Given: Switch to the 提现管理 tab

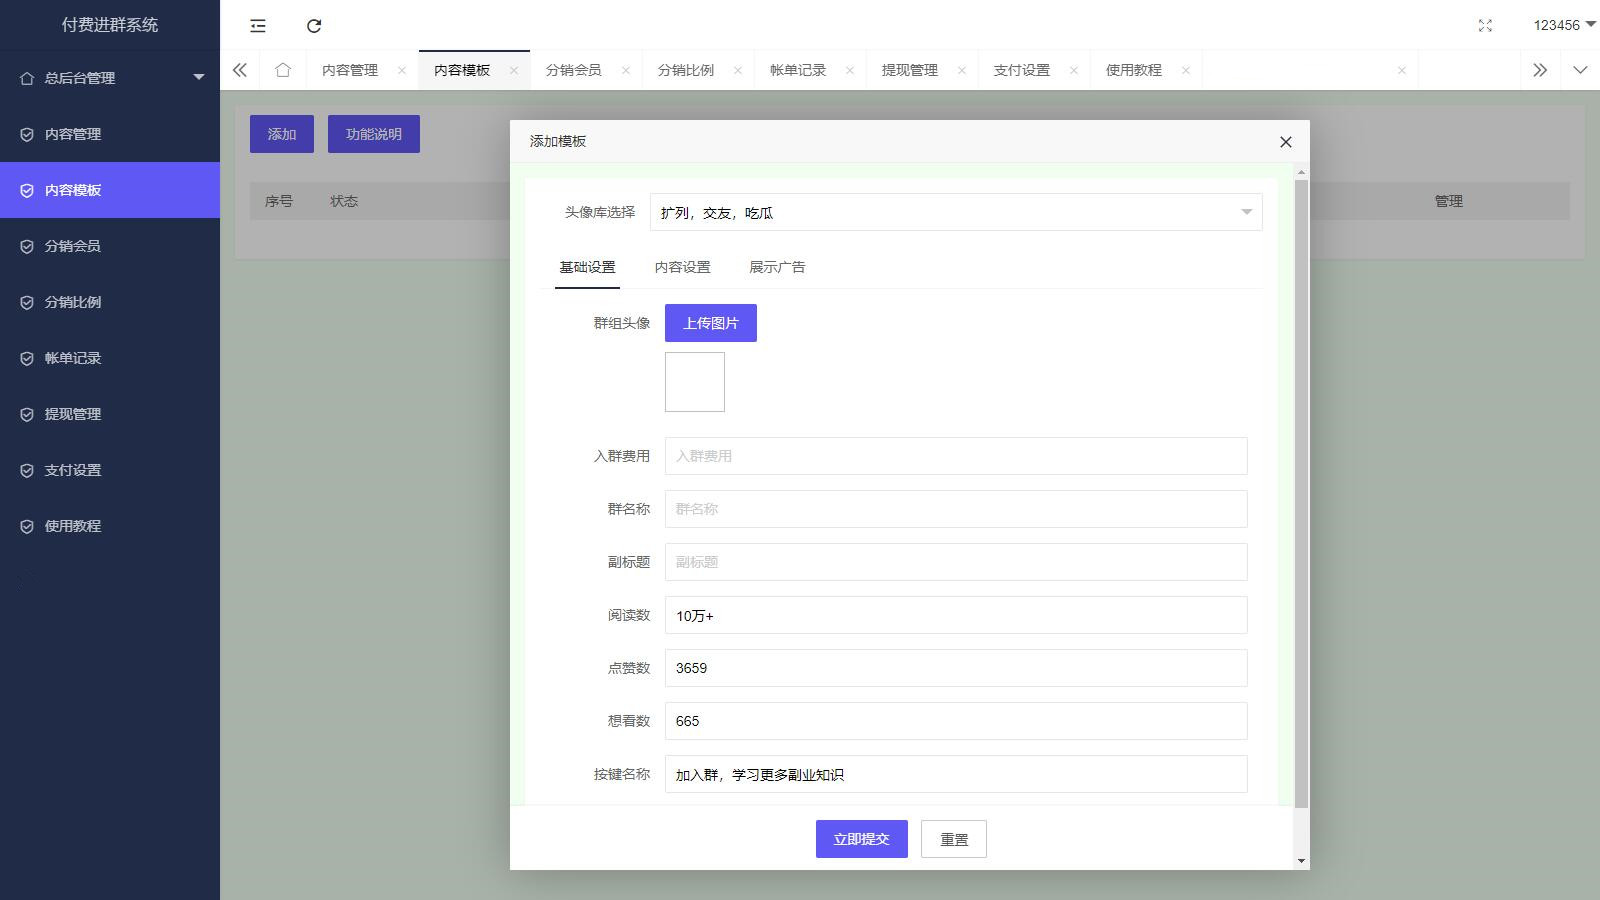Looking at the screenshot, I should point(910,70).
